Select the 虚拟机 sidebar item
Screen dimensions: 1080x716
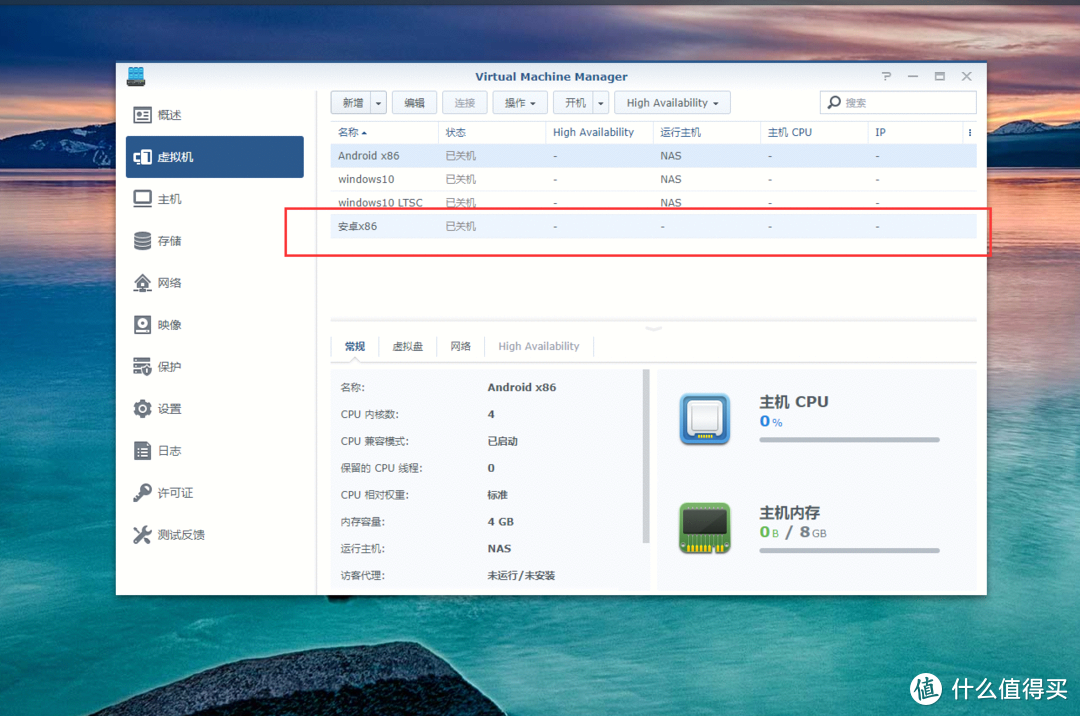coord(215,157)
